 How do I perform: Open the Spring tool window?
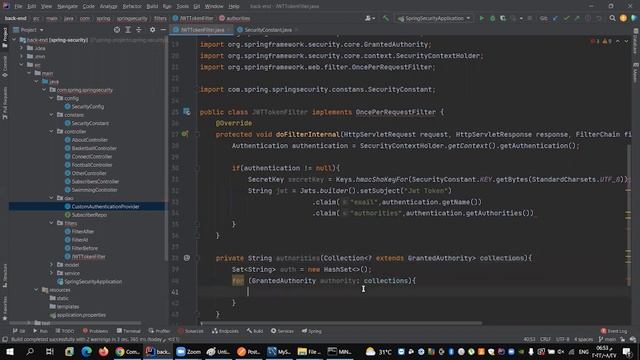[312, 331]
